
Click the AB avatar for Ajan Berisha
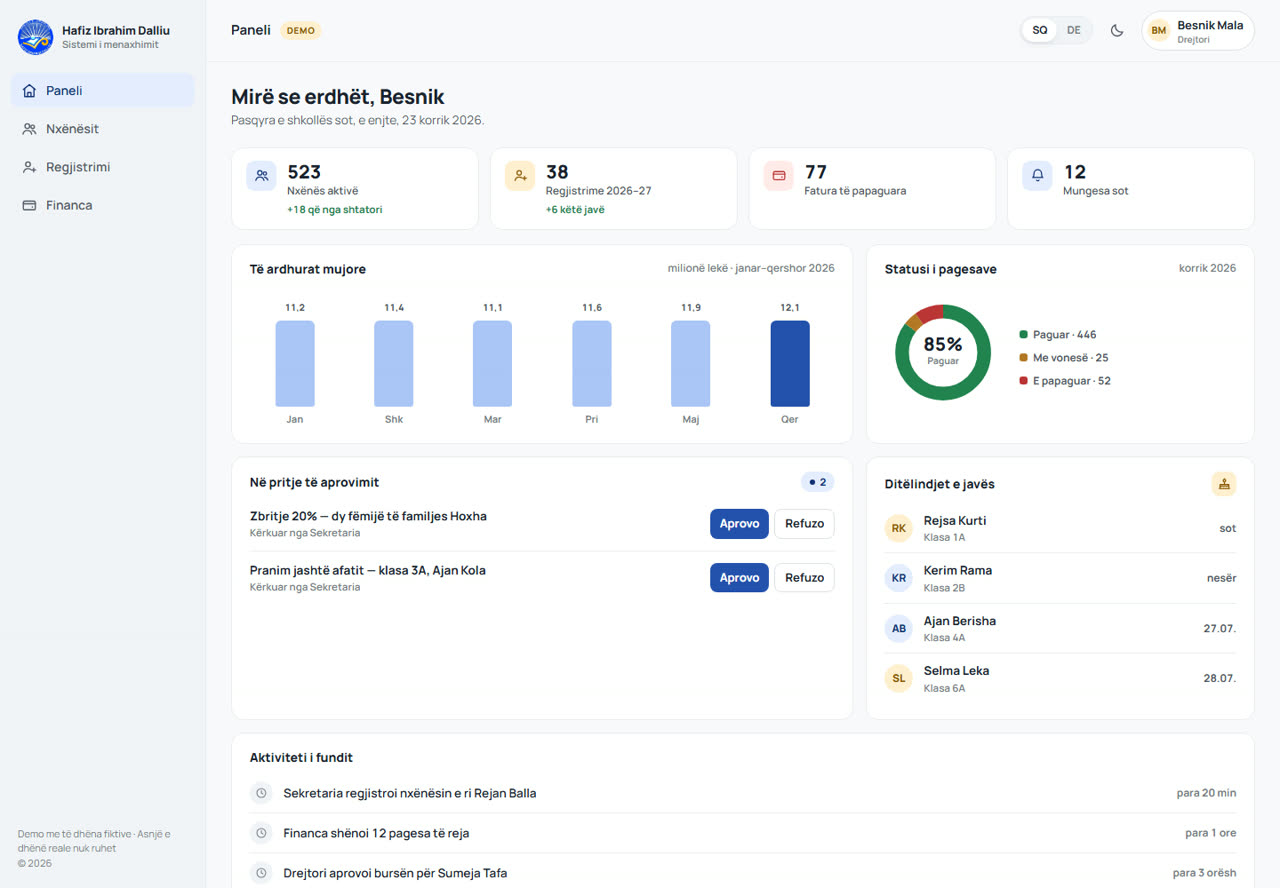[x=899, y=628]
